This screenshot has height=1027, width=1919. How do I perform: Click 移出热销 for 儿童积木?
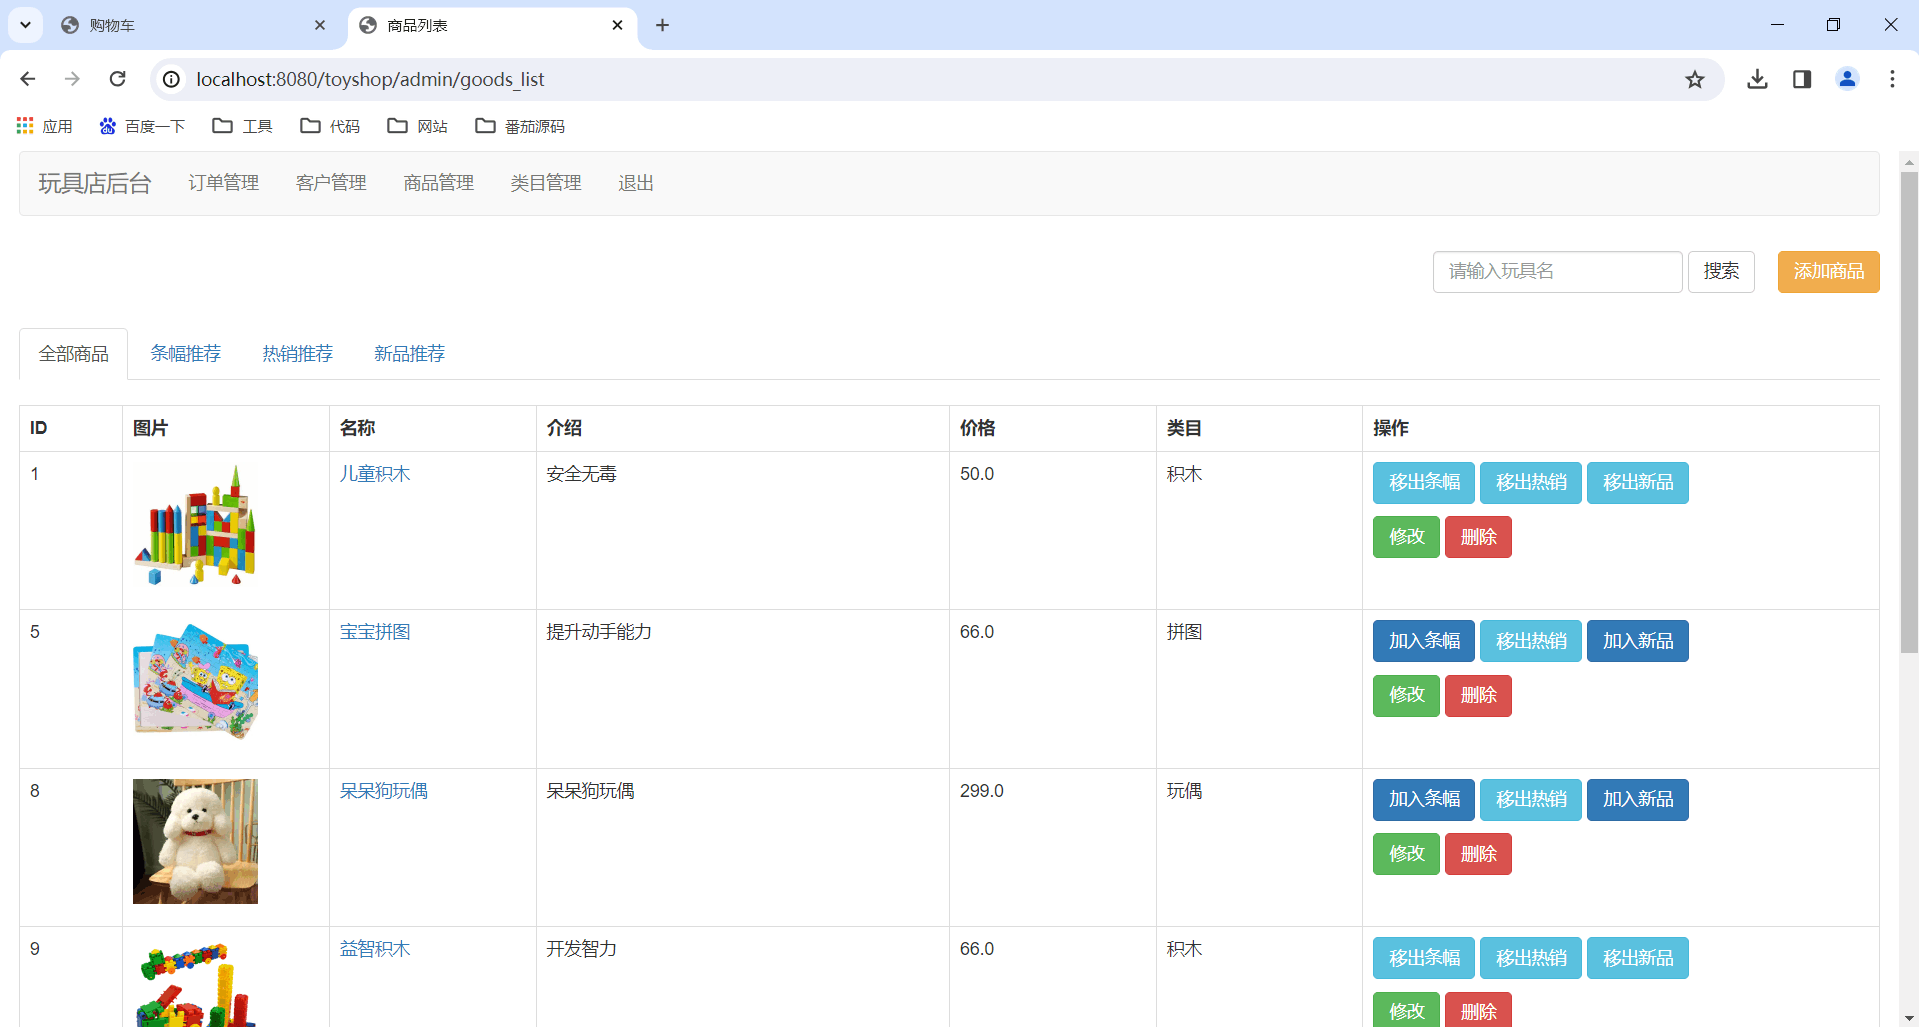pos(1531,483)
